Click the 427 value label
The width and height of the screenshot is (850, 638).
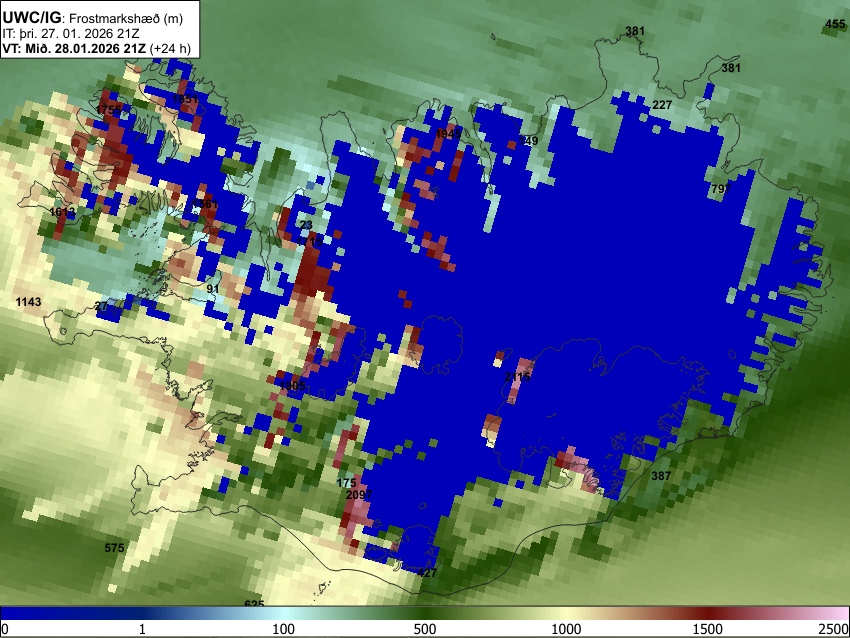[x=427, y=572]
